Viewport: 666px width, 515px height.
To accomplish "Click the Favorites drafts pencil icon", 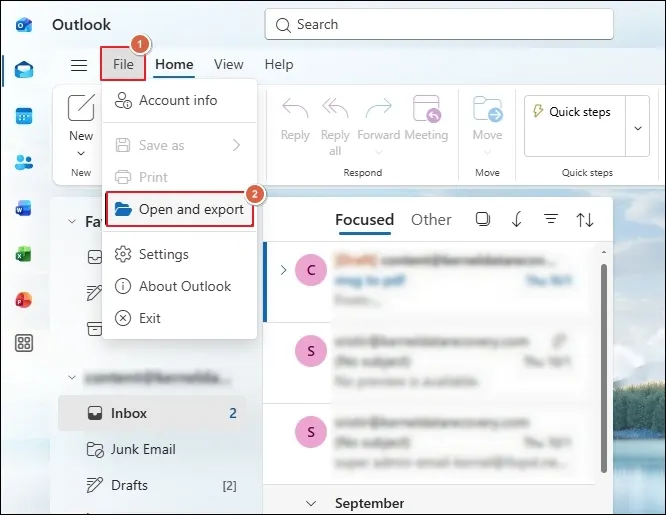I will [95, 293].
